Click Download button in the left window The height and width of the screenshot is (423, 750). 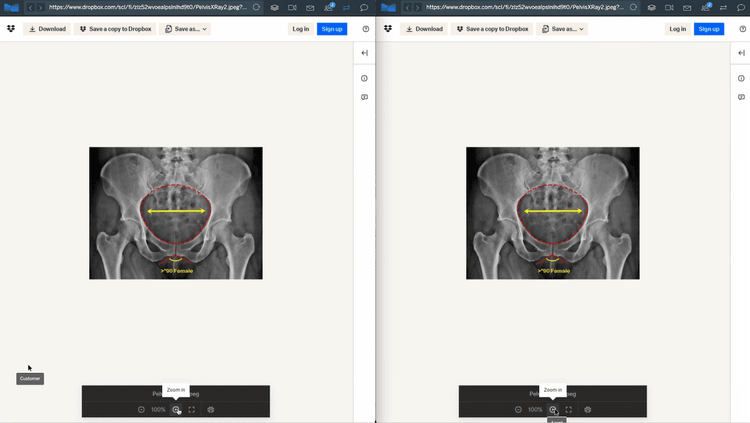(47, 29)
